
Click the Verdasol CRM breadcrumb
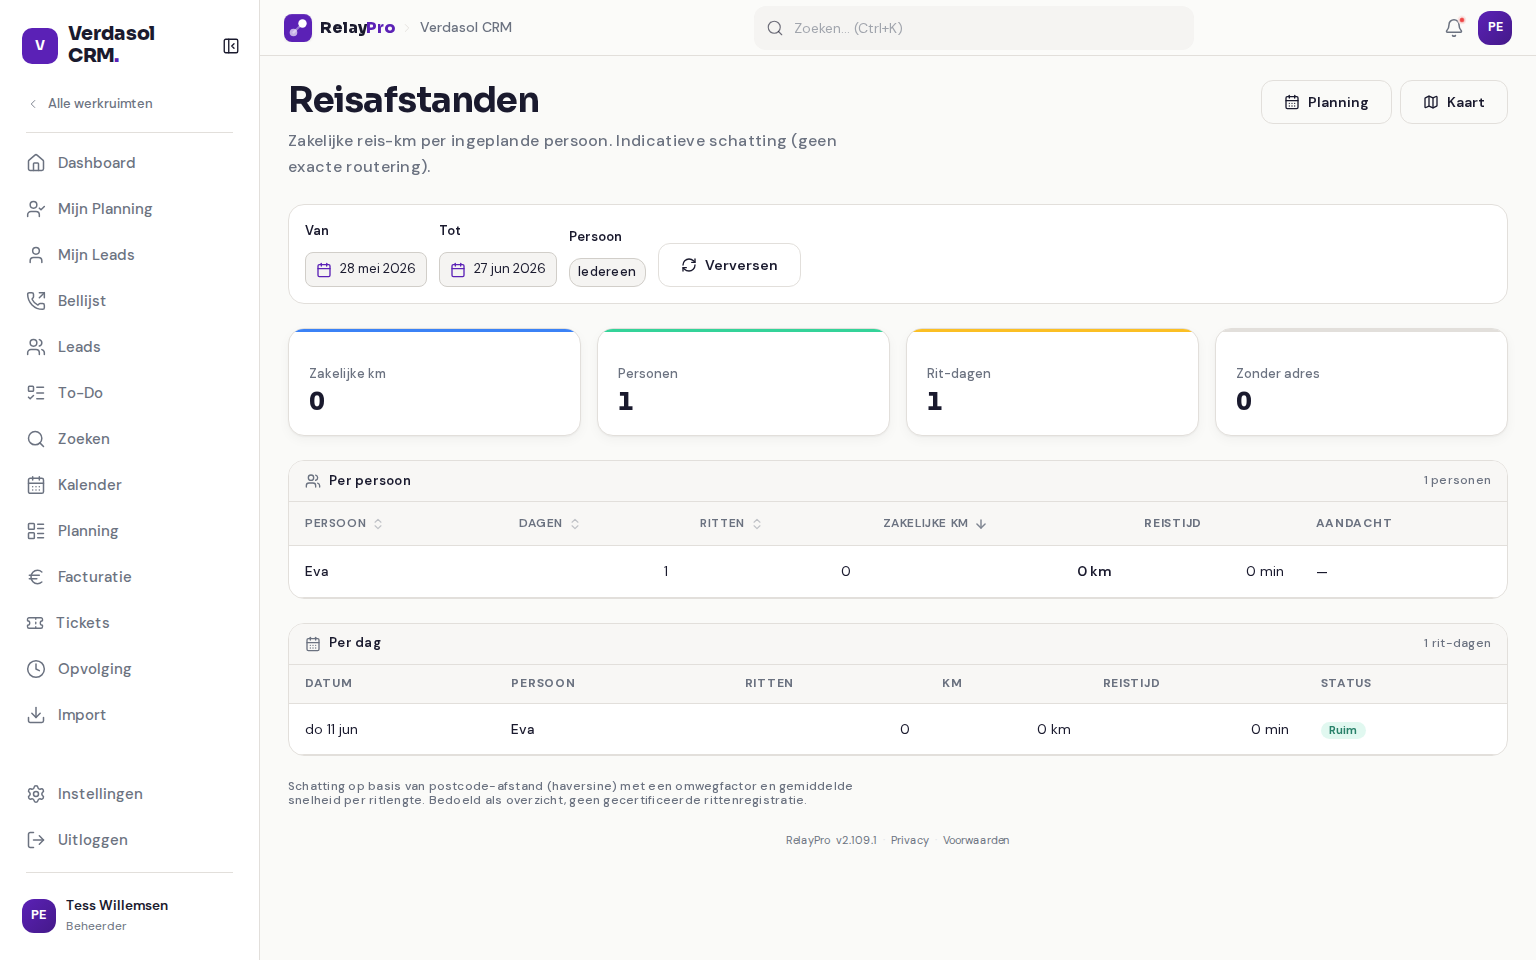click(x=466, y=28)
